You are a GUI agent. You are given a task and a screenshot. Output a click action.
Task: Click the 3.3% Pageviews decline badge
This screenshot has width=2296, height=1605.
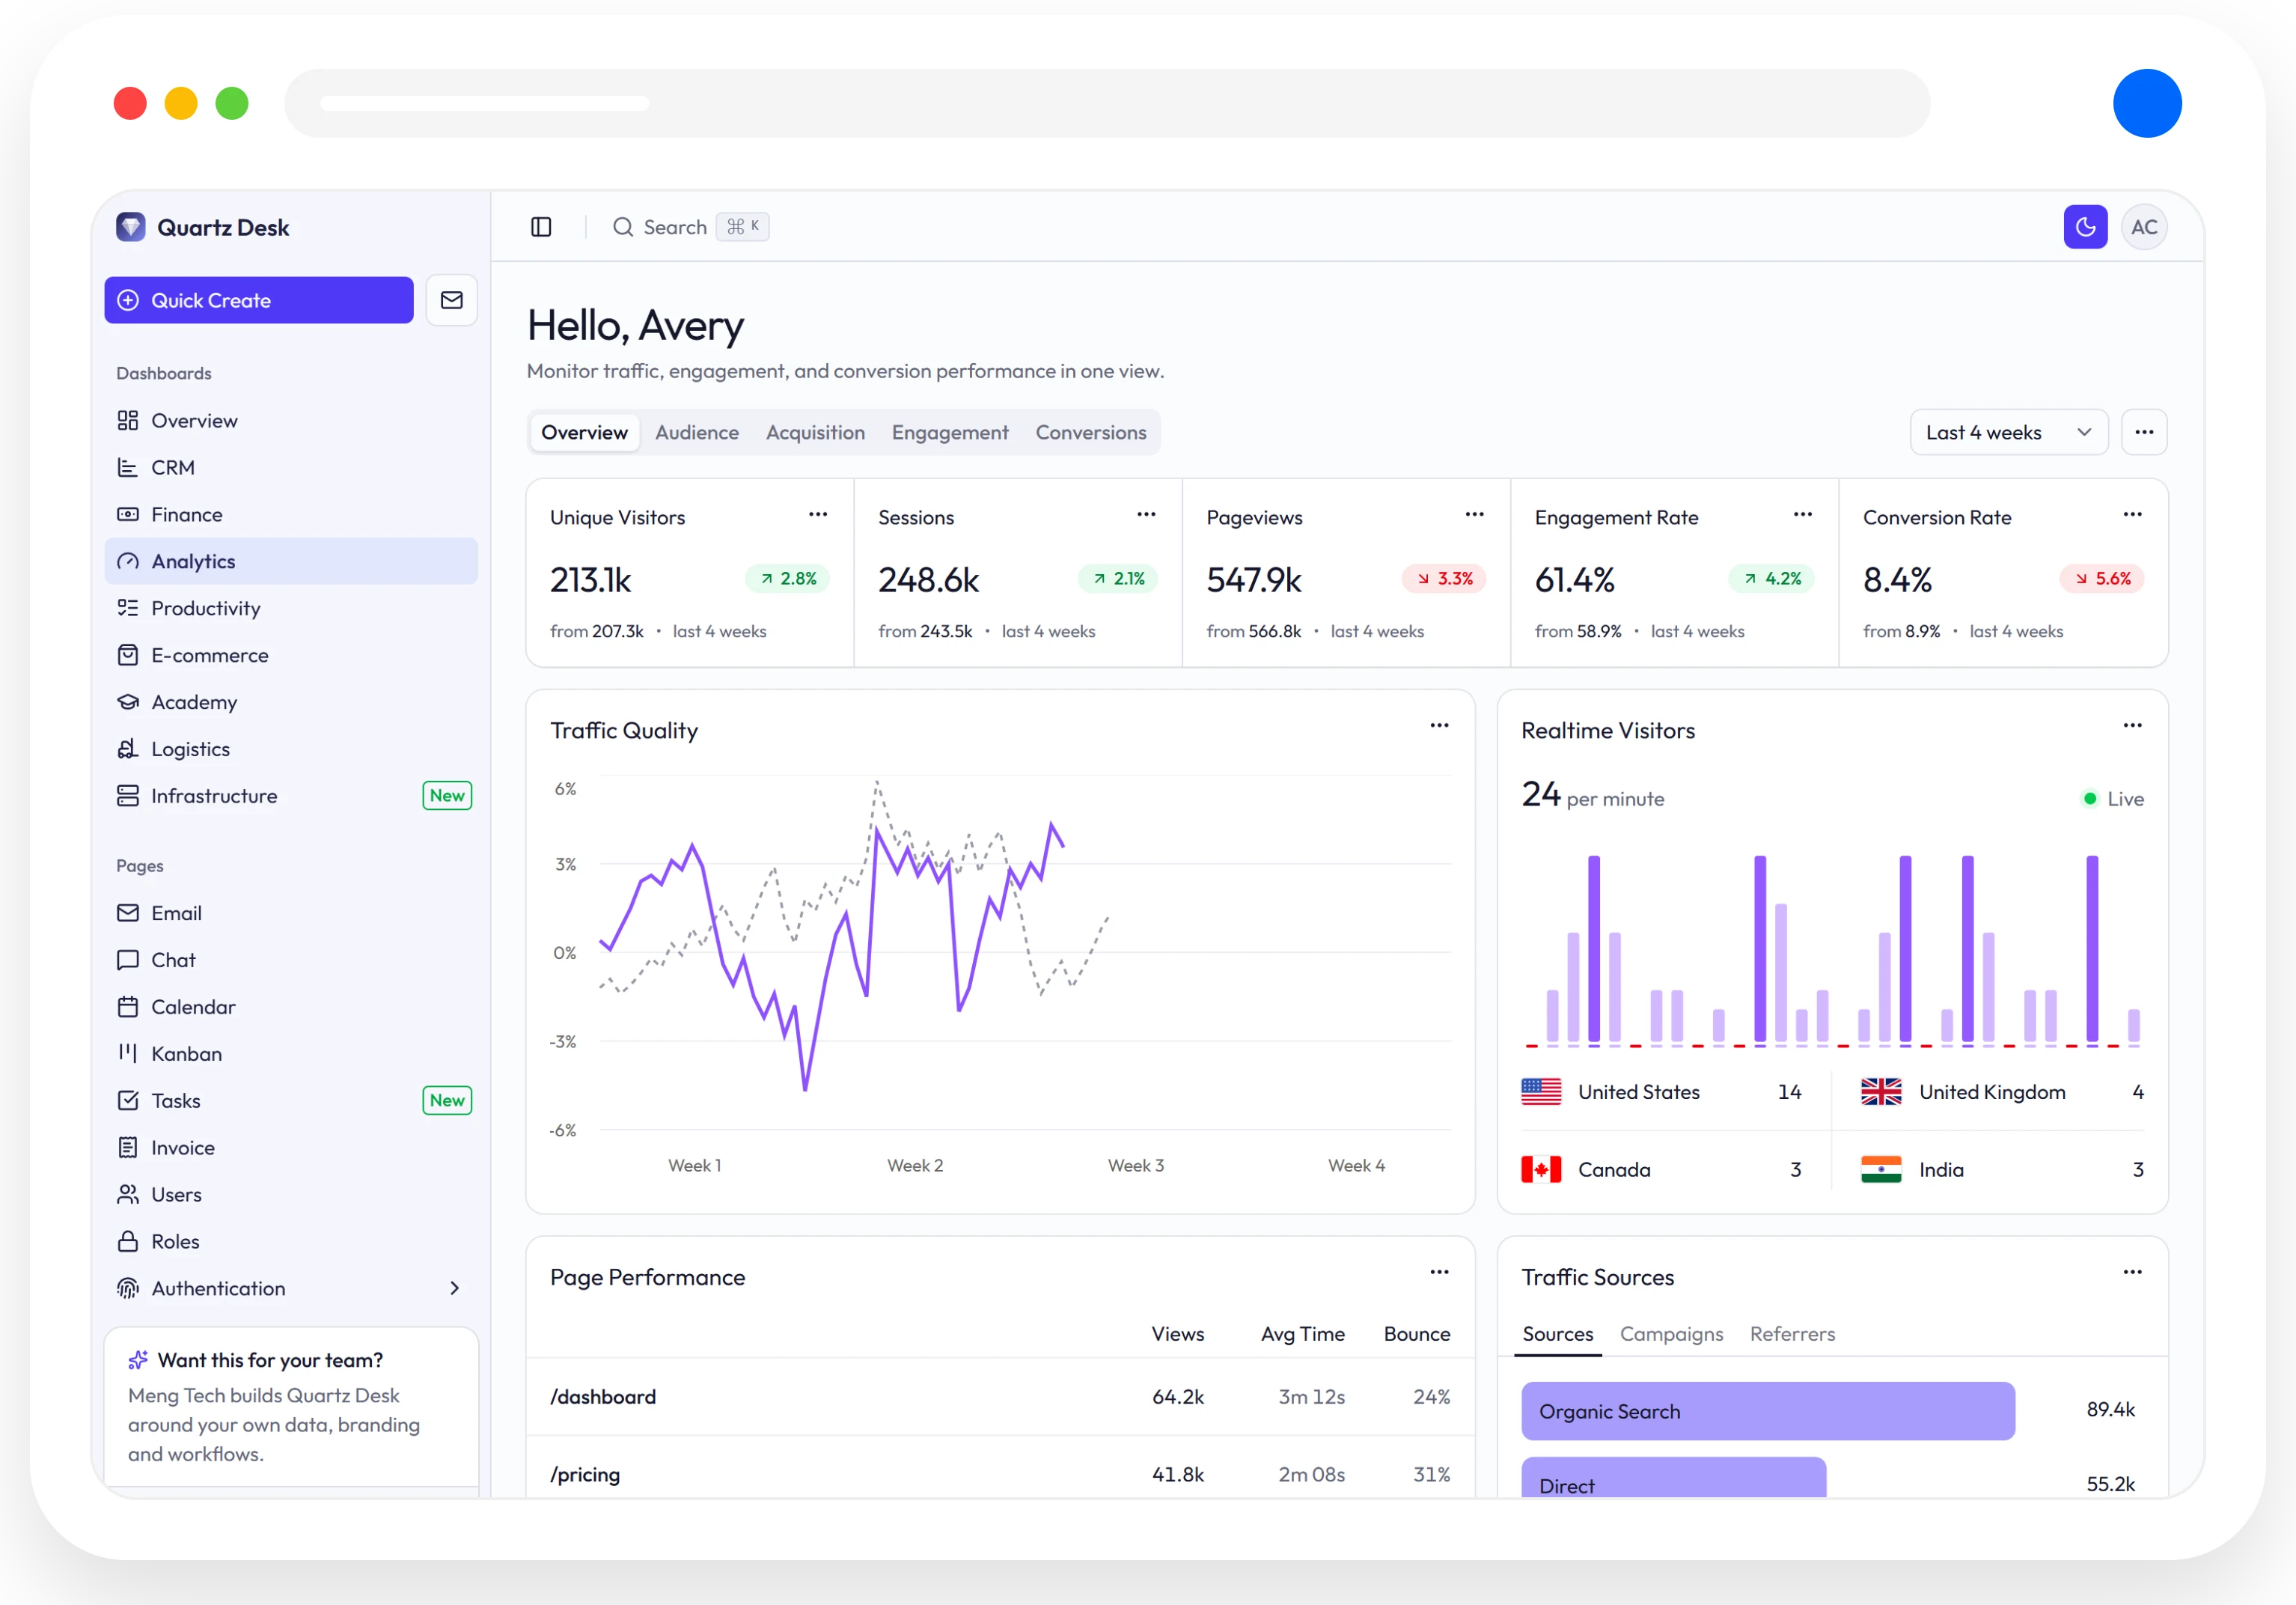[x=1444, y=579]
